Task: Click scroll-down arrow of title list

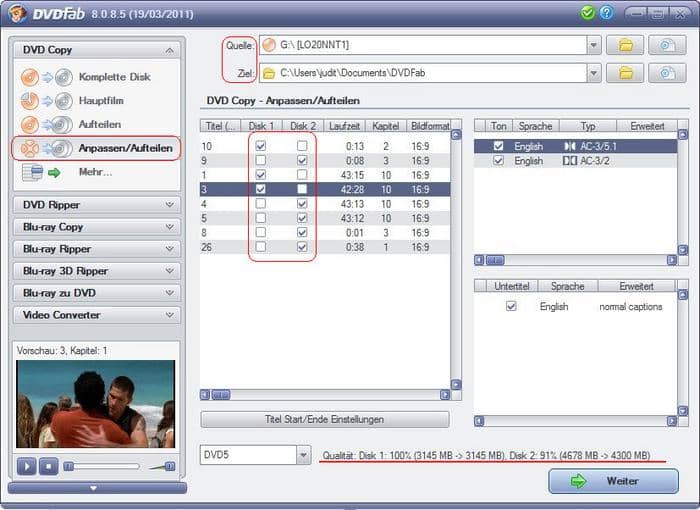Action: pyautogui.click(x=456, y=385)
